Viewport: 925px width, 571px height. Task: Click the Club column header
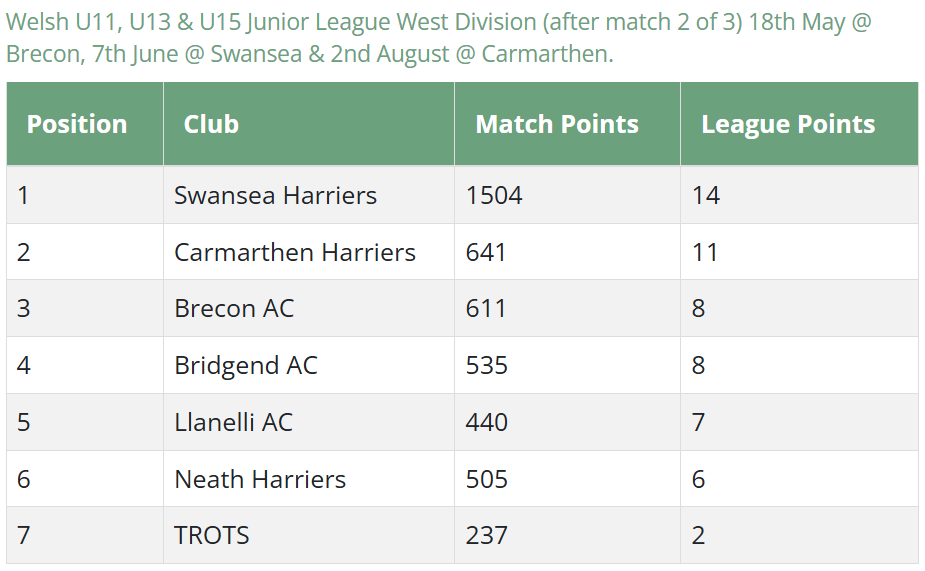coord(309,124)
